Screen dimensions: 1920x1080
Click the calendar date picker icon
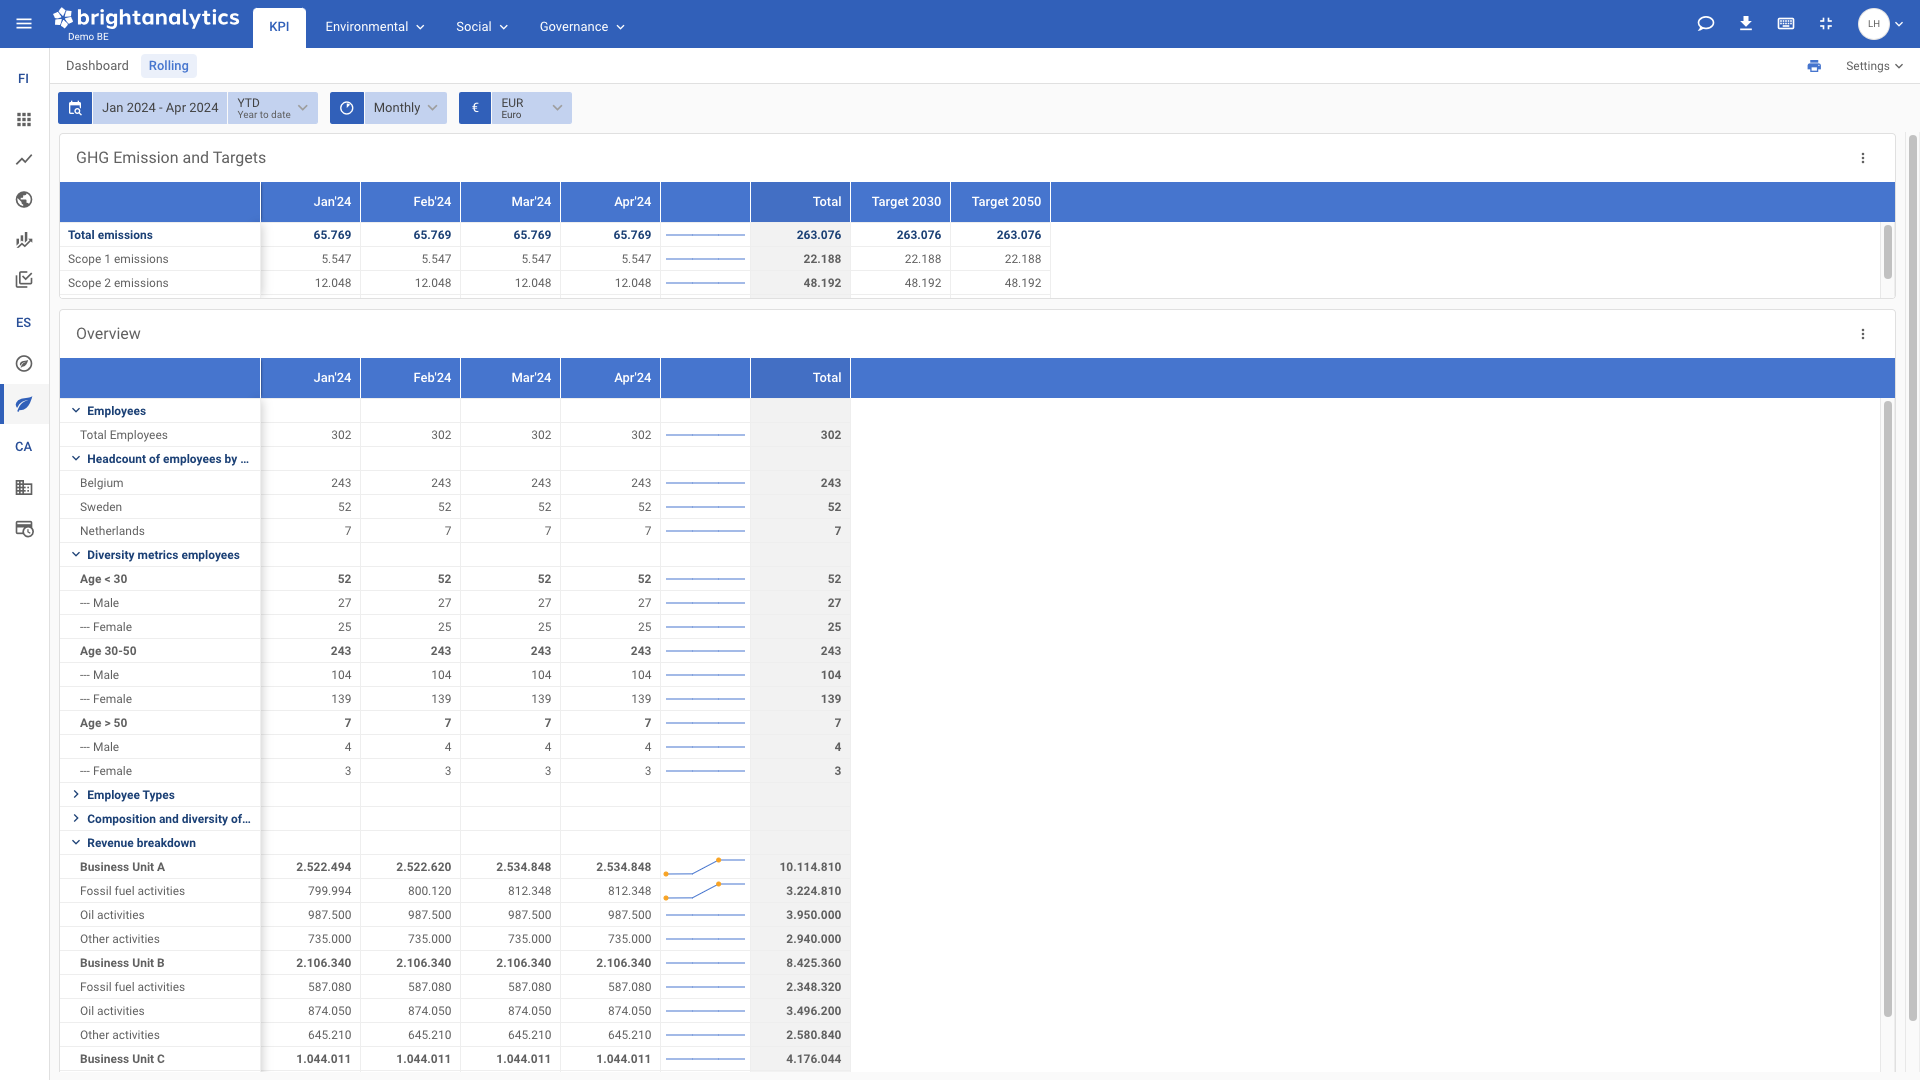75,108
